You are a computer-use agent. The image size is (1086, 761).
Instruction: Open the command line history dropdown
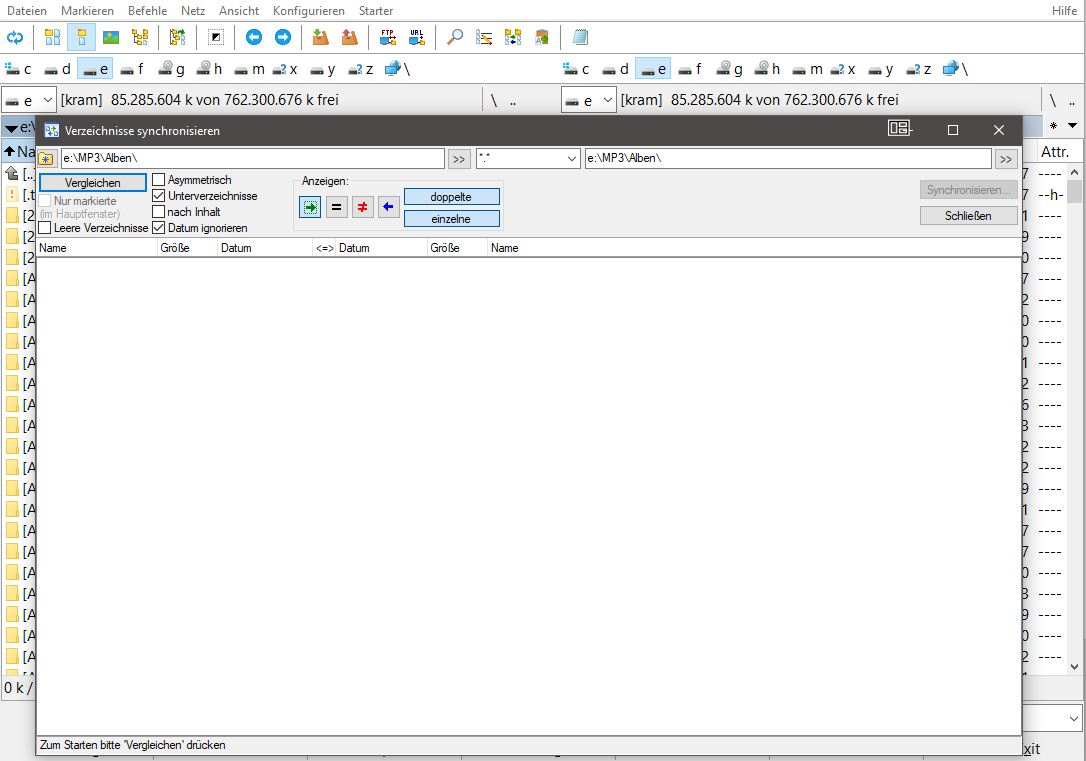tap(1074, 719)
